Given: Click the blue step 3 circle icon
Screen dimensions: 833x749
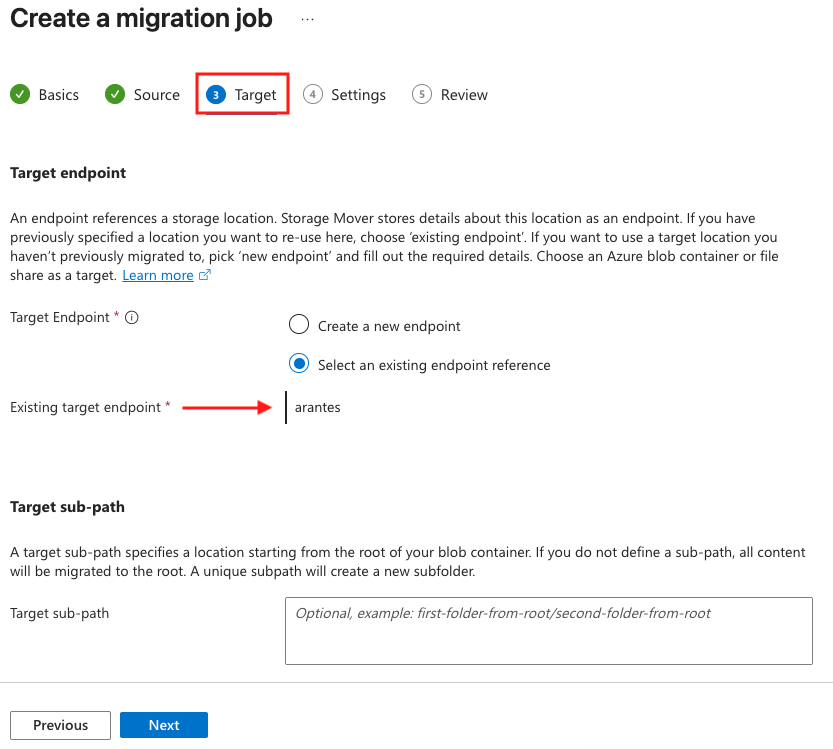Looking at the screenshot, I should tap(216, 94).
